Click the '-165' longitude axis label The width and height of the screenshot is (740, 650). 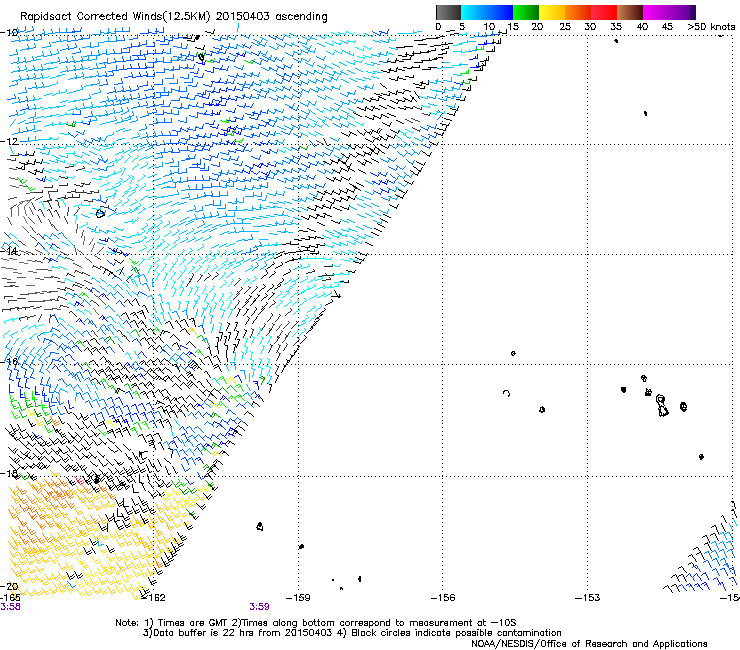pos(10,598)
